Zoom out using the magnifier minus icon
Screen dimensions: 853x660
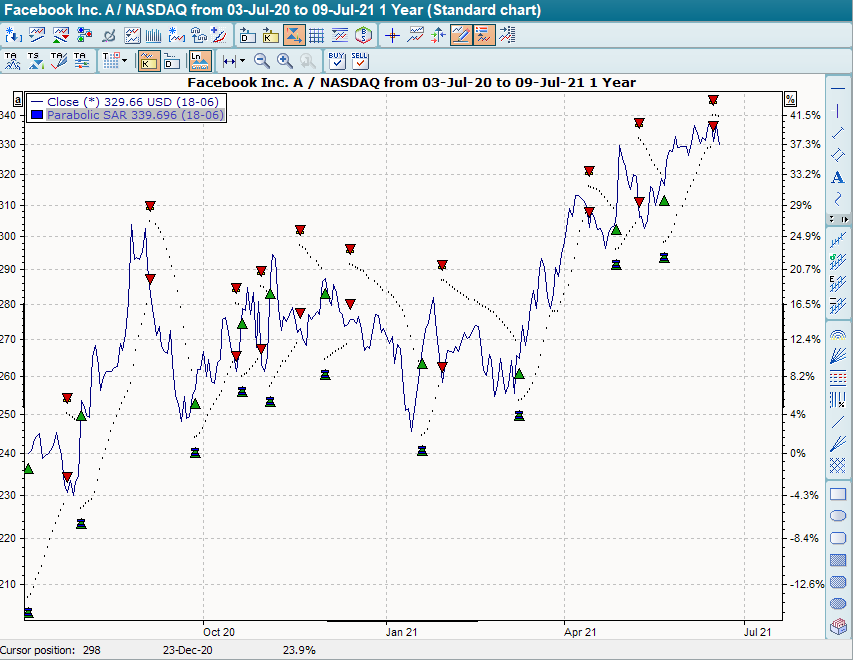pyautogui.click(x=261, y=61)
